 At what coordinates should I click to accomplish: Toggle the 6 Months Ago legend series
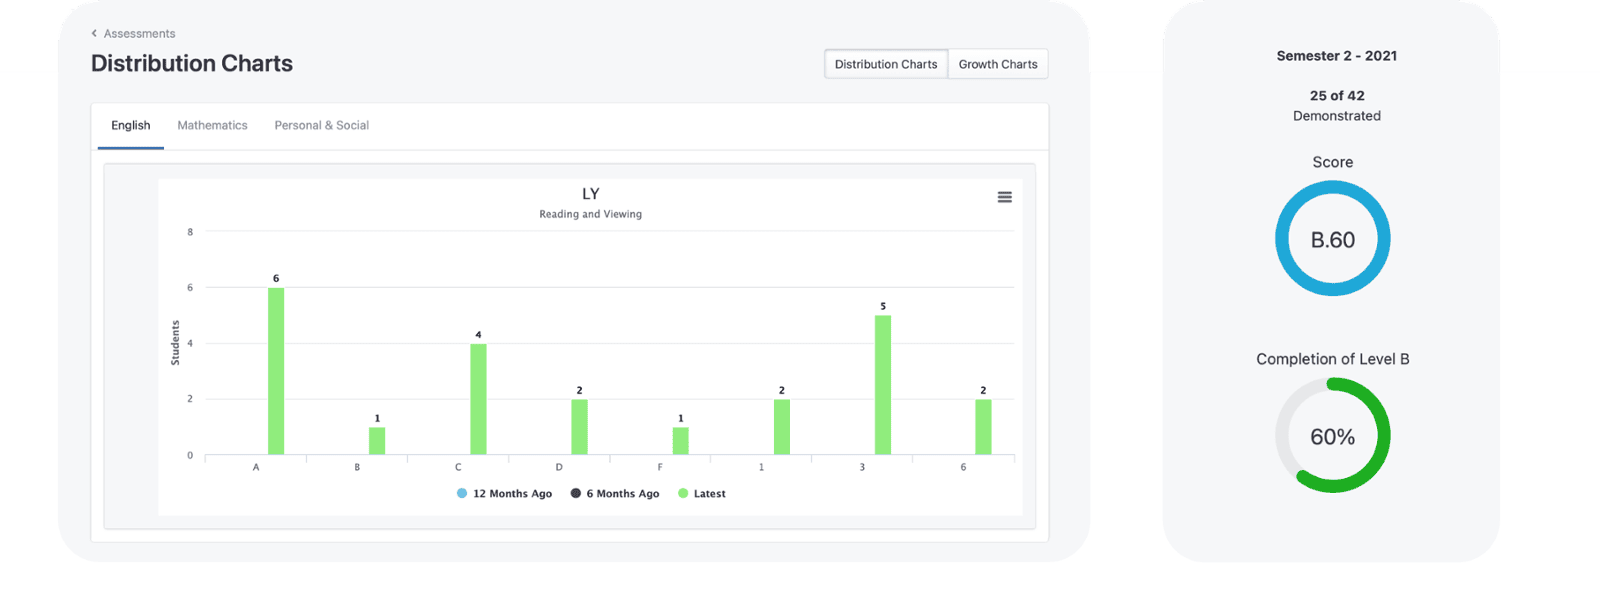(x=615, y=494)
